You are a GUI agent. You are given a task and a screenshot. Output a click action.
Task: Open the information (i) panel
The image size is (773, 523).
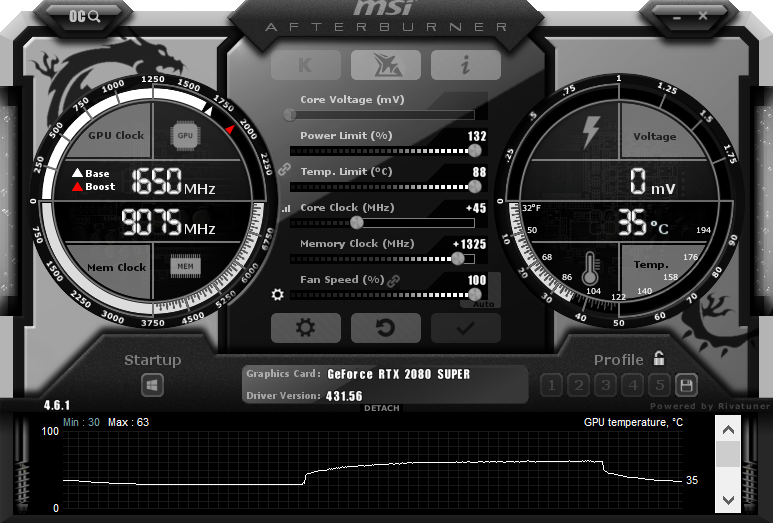pos(465,65)
